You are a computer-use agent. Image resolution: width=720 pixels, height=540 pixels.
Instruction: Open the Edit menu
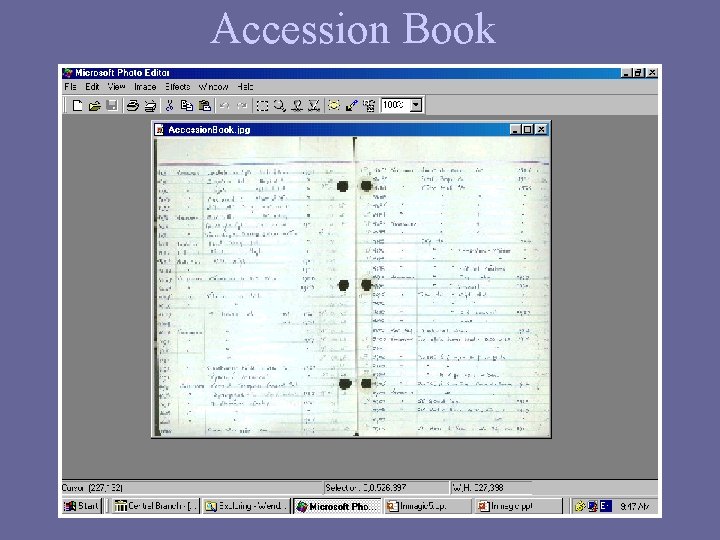(x=92, y=86)
